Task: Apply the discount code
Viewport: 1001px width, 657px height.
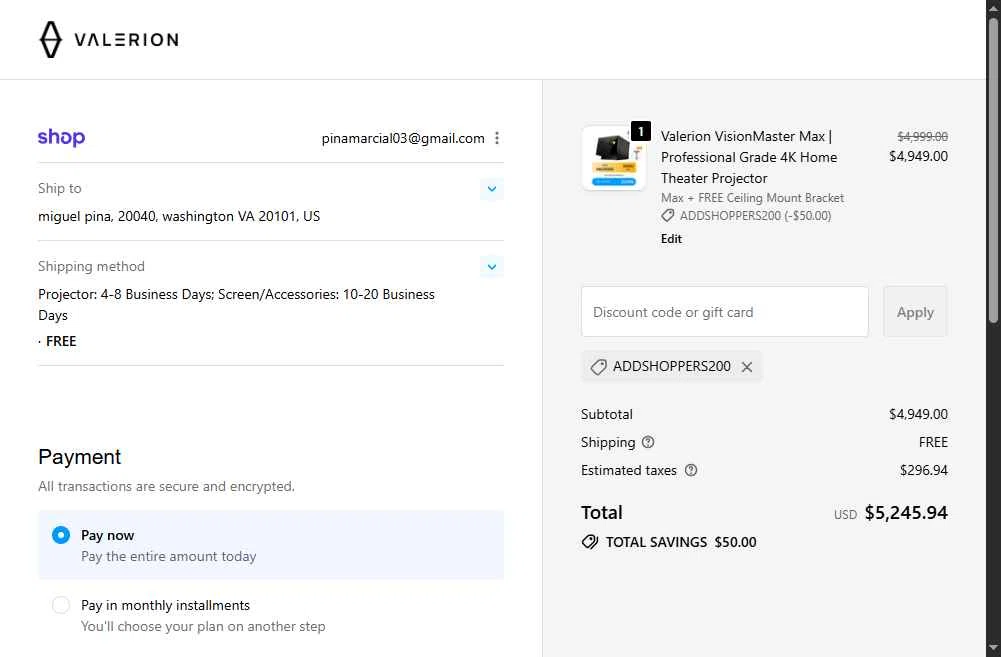Action: click(915, 312)
